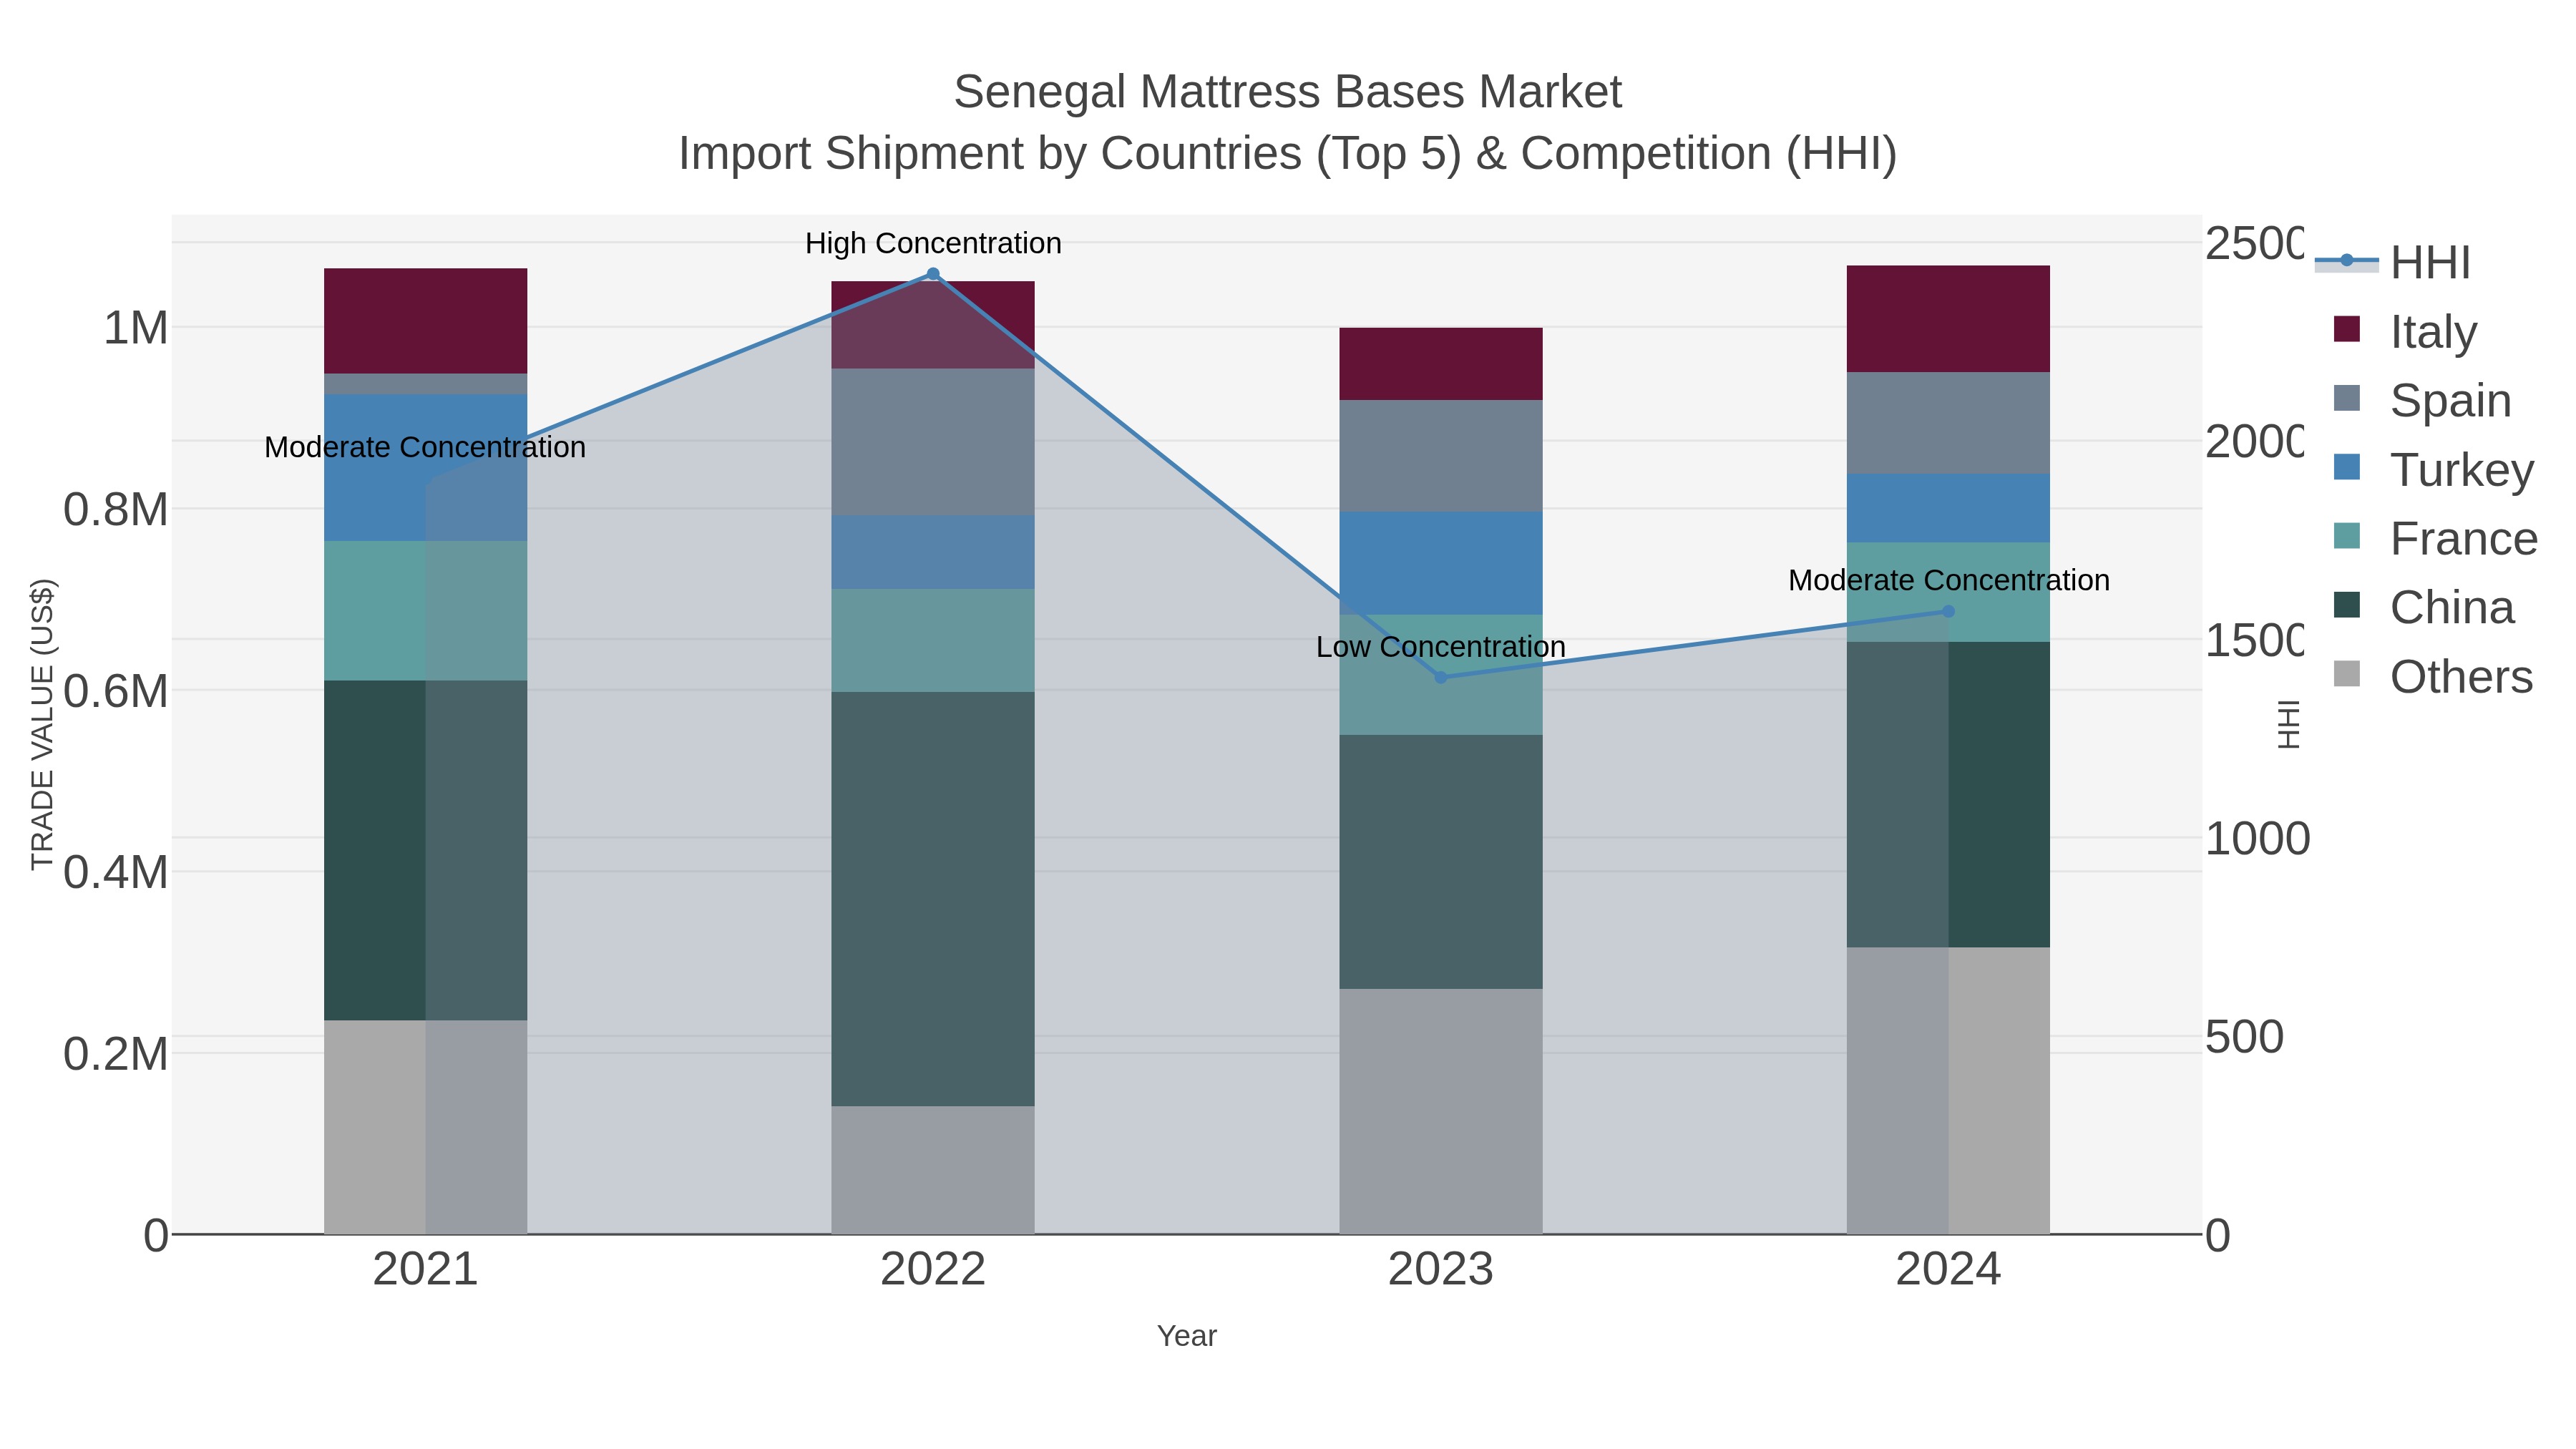Click the 2022 China bar segment
Screen dimensions: 2576x1449
[933, 899]
